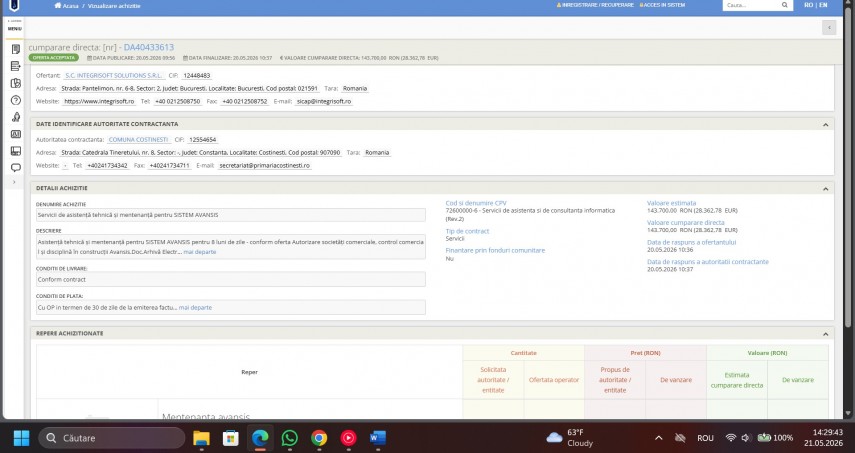Click ACCES IN SISTEM link
The width and height of the screenshot is (855, 453).
coord(662,5)
